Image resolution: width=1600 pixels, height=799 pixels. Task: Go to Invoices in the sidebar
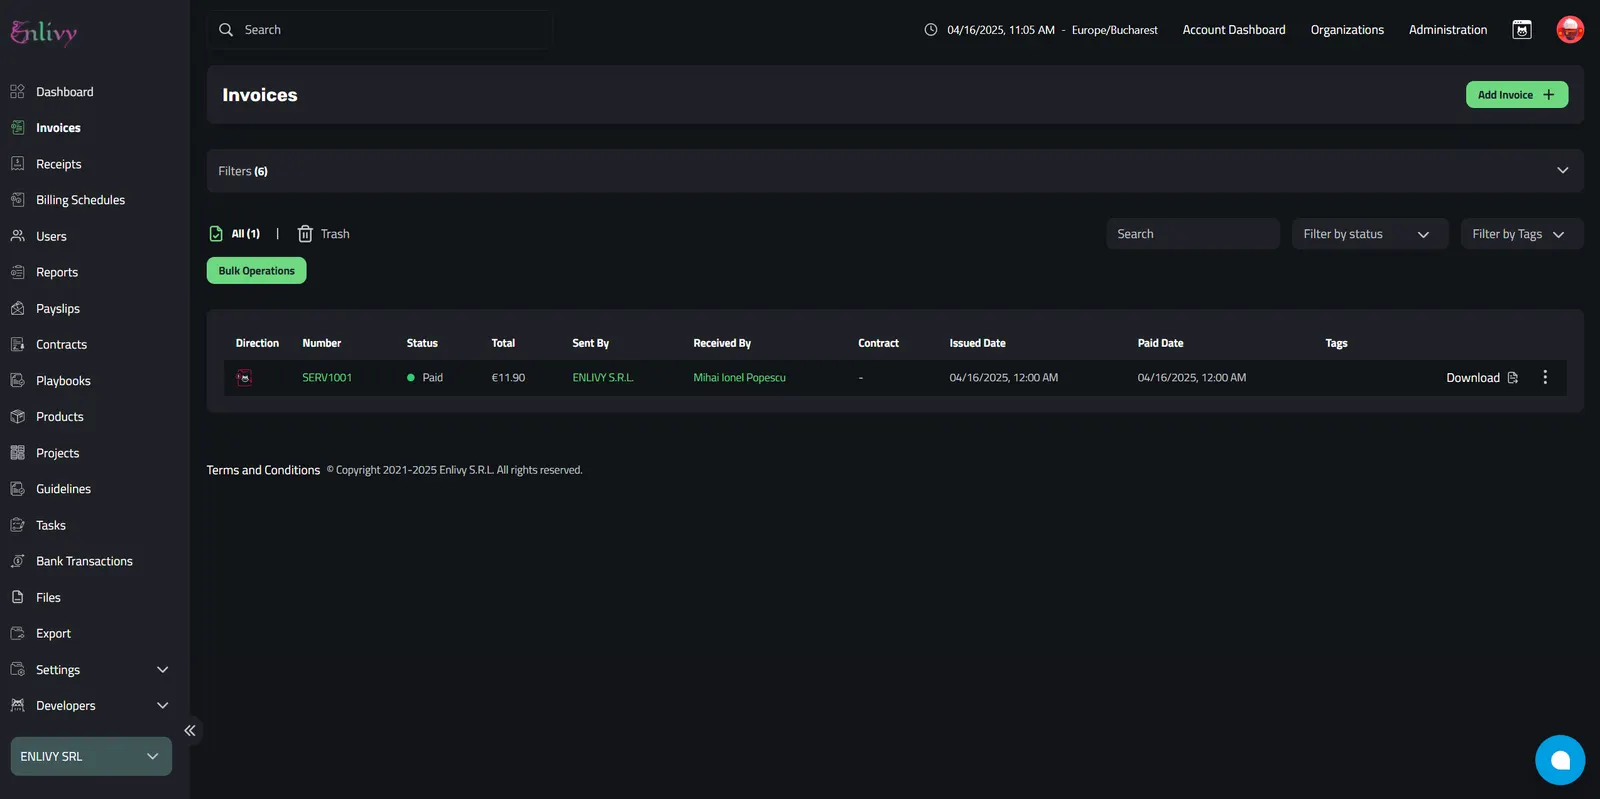(58, 128)
